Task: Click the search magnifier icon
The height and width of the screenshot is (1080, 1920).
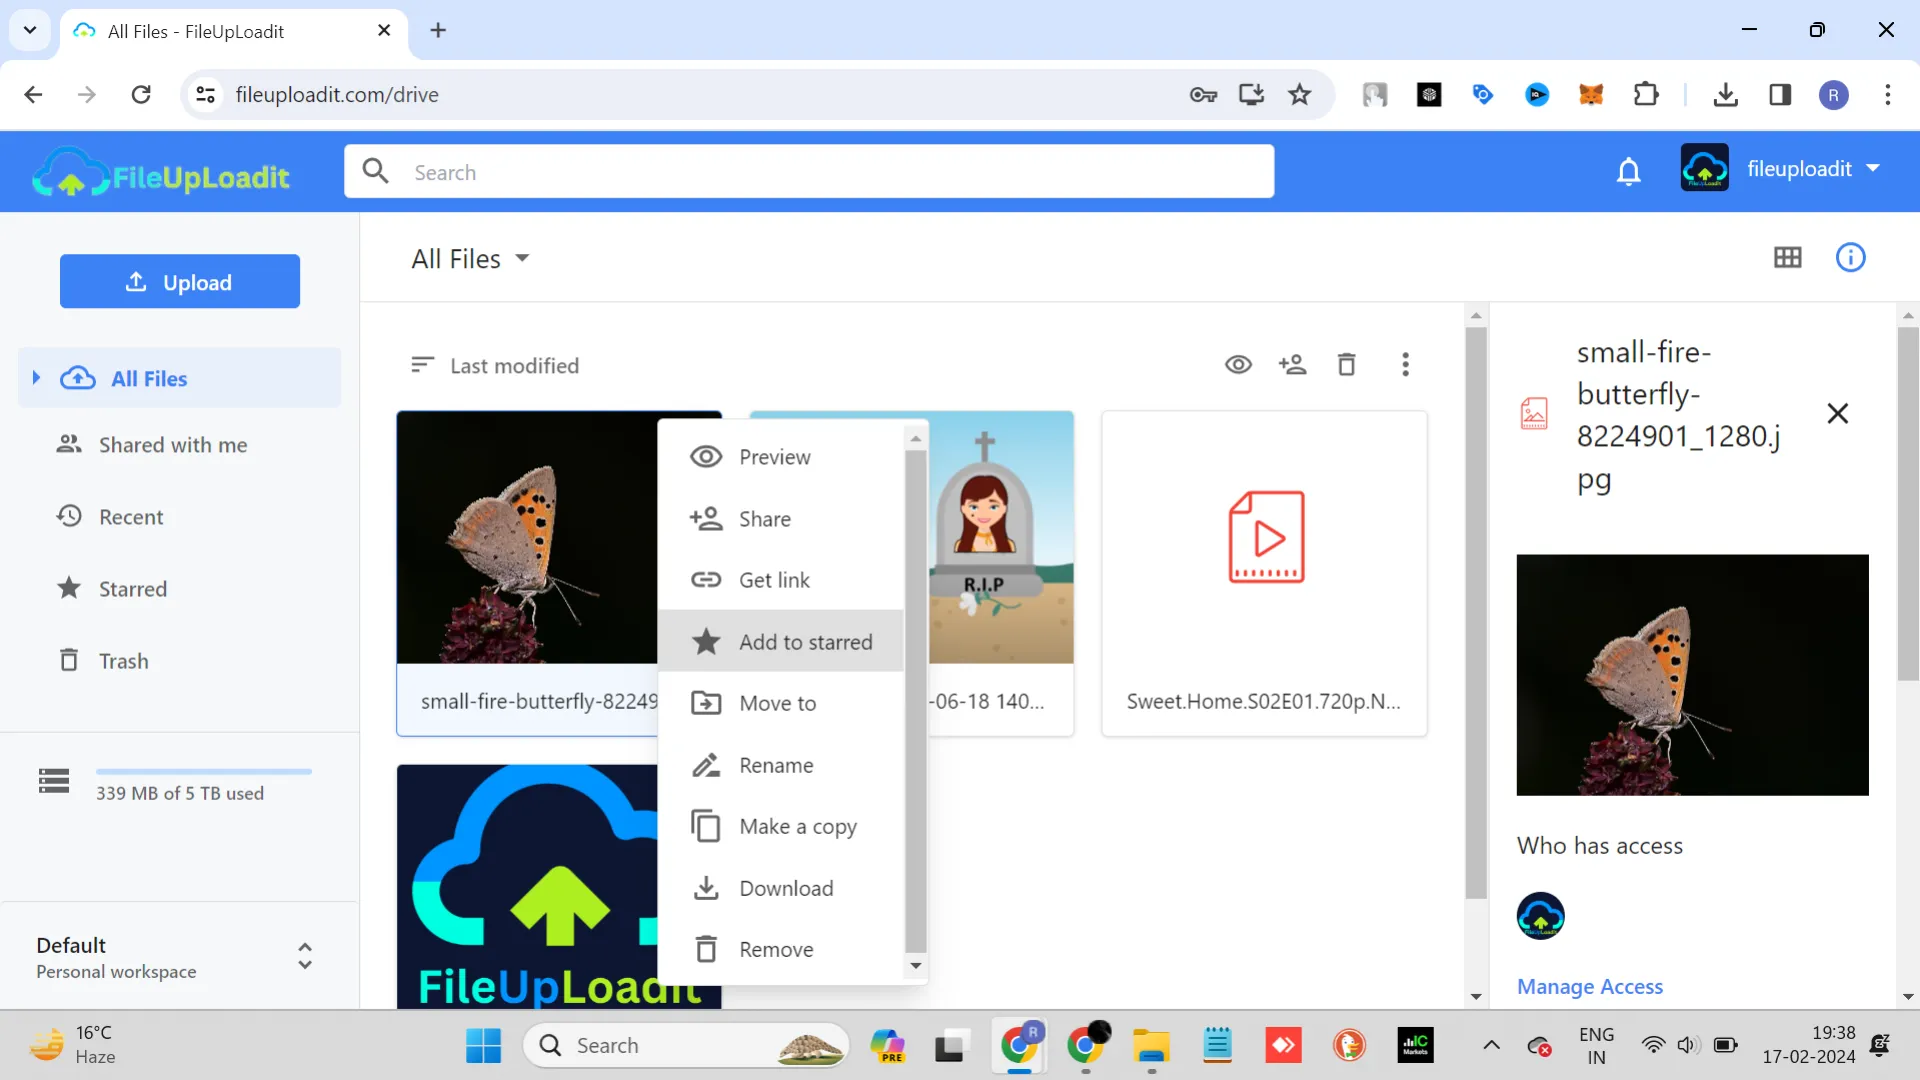Action: (x=376, y=172)
